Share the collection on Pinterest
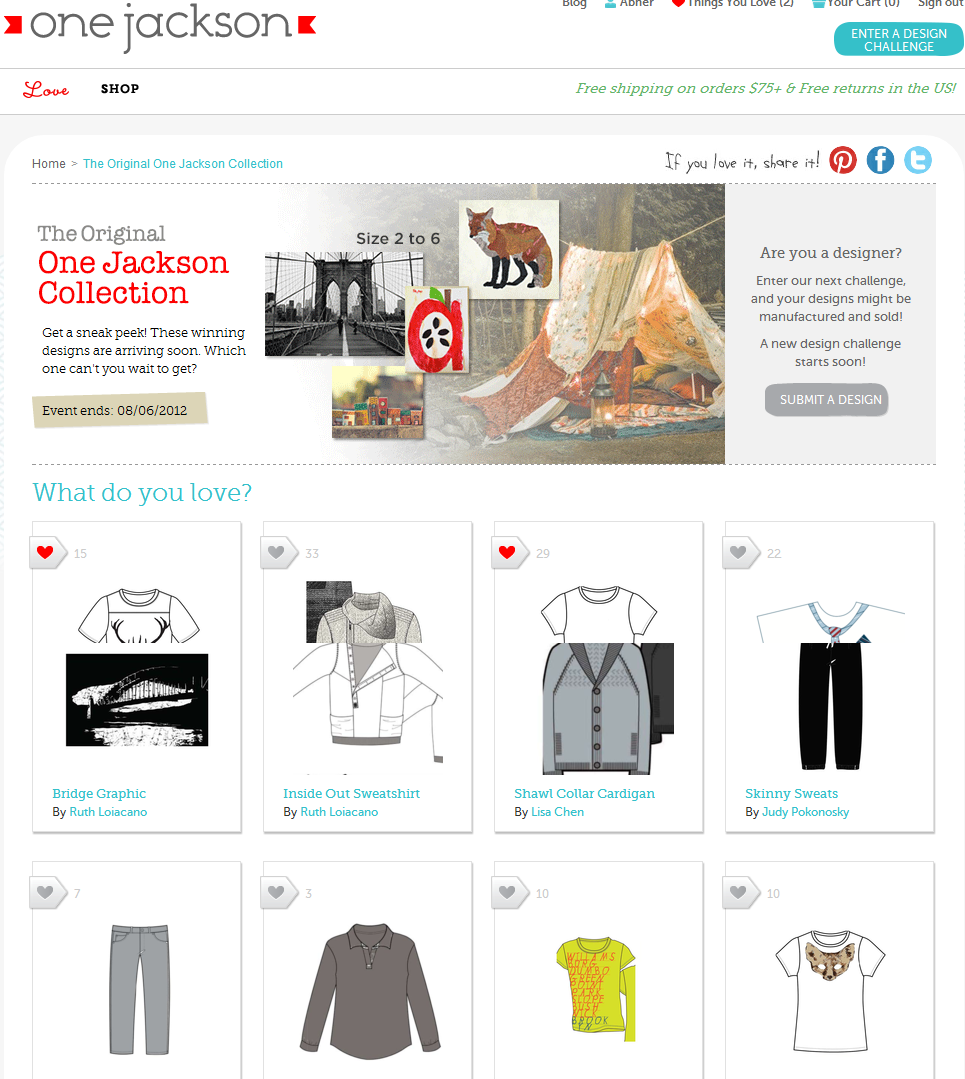The width and height of the screenshot is (965, 1079). (842, 160)
